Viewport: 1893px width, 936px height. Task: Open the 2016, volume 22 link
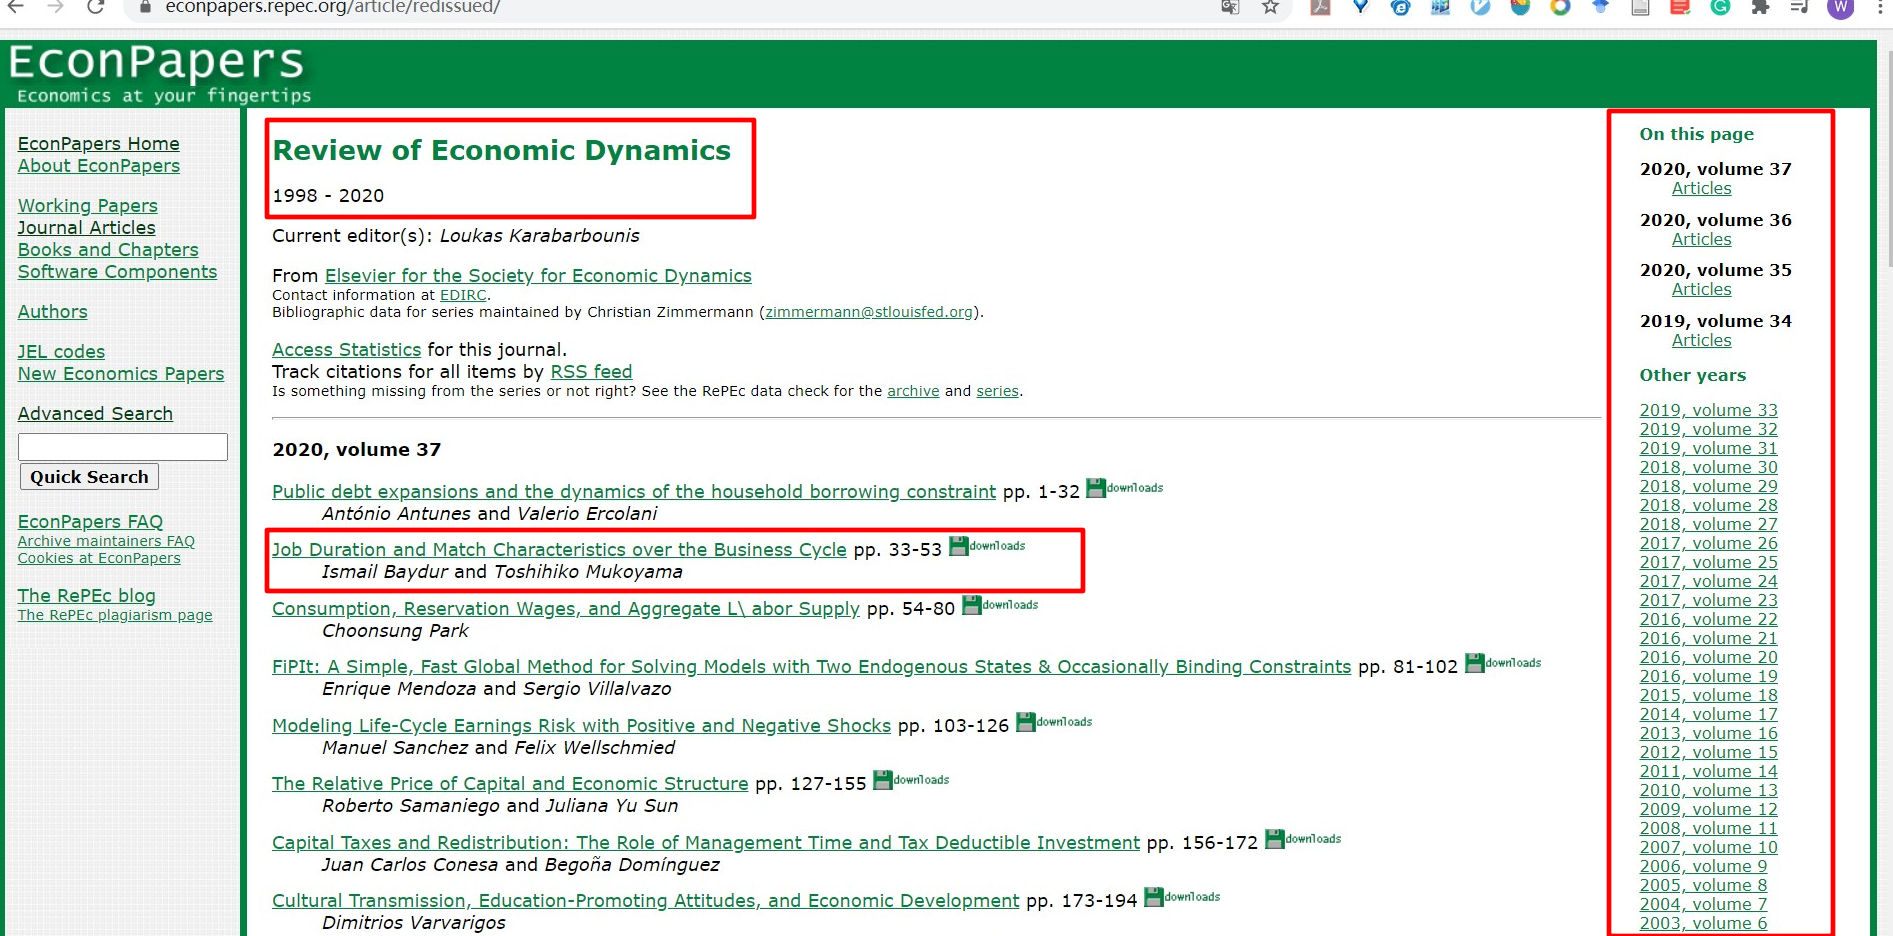pyautogui.click(x=1708, y=619)
